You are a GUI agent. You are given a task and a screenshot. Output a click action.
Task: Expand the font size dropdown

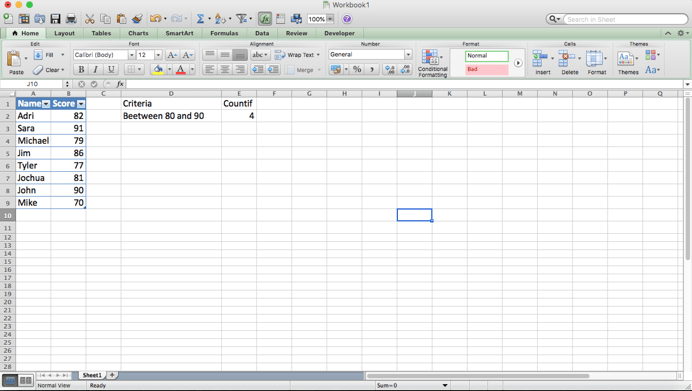coord(158,55)
